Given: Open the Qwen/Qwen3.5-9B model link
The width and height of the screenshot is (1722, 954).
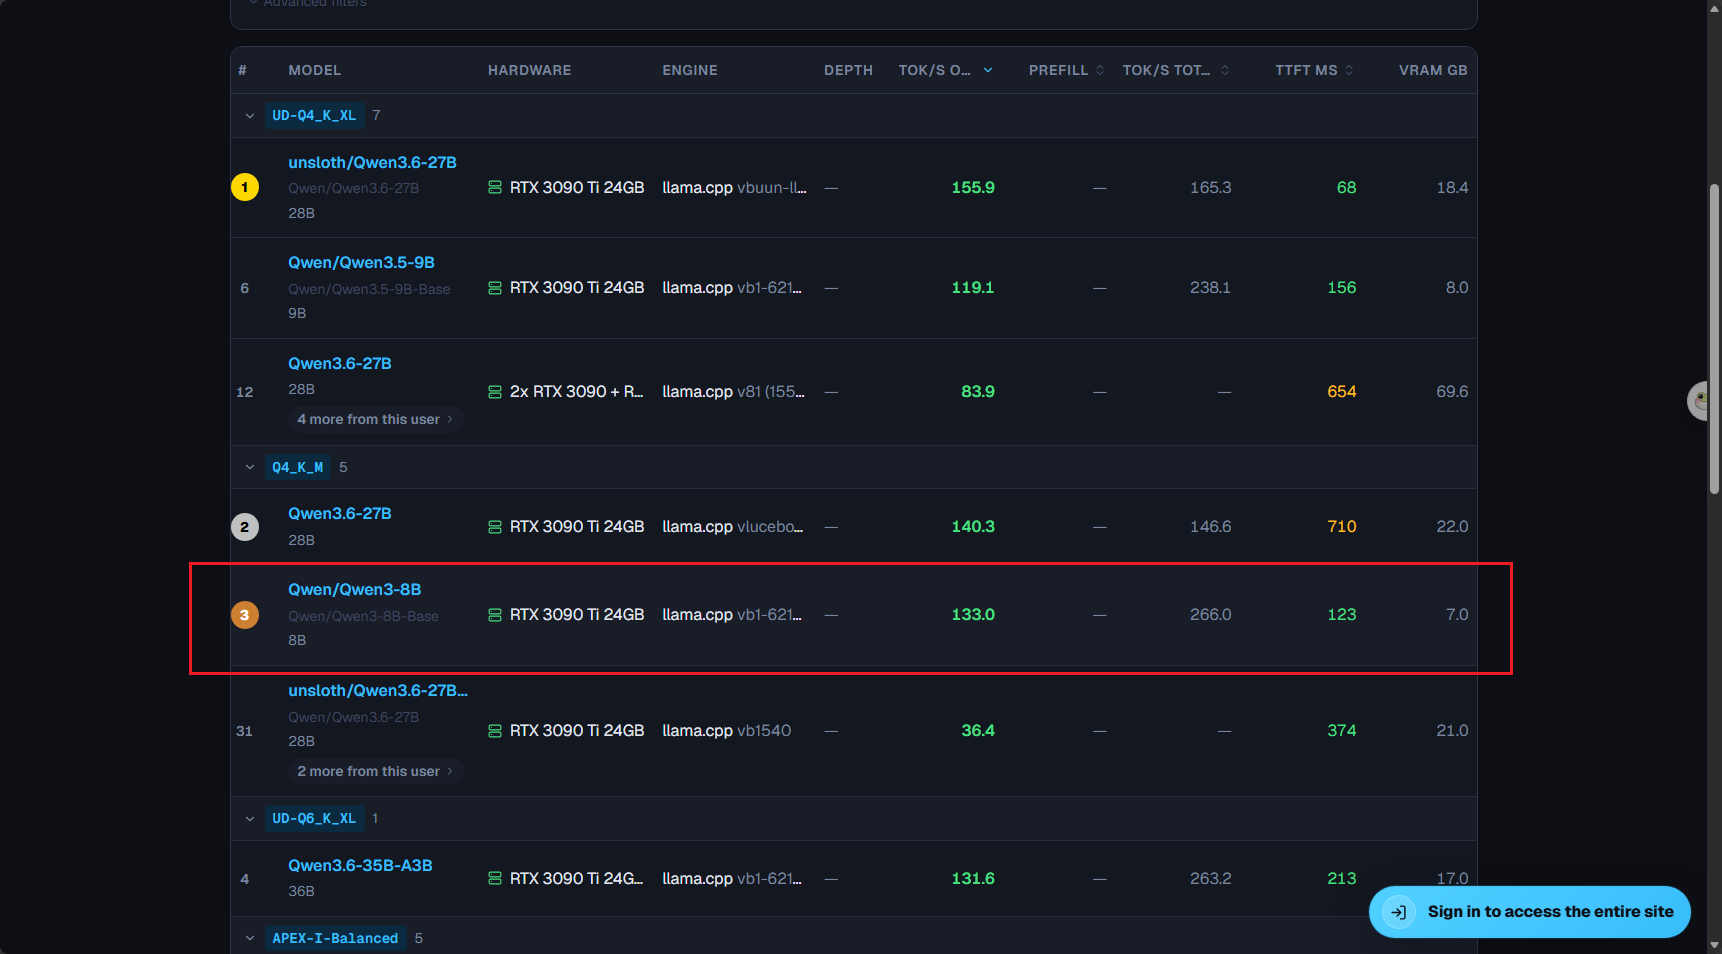Looking at the screenshot, I should coord(361,262).
